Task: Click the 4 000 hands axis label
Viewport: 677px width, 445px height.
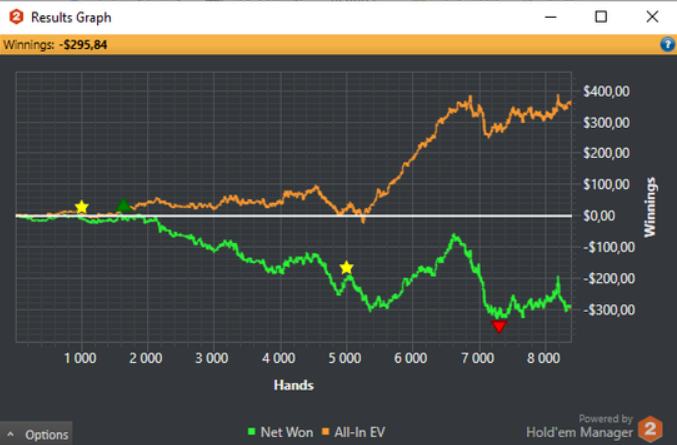Action: point(278,358)
